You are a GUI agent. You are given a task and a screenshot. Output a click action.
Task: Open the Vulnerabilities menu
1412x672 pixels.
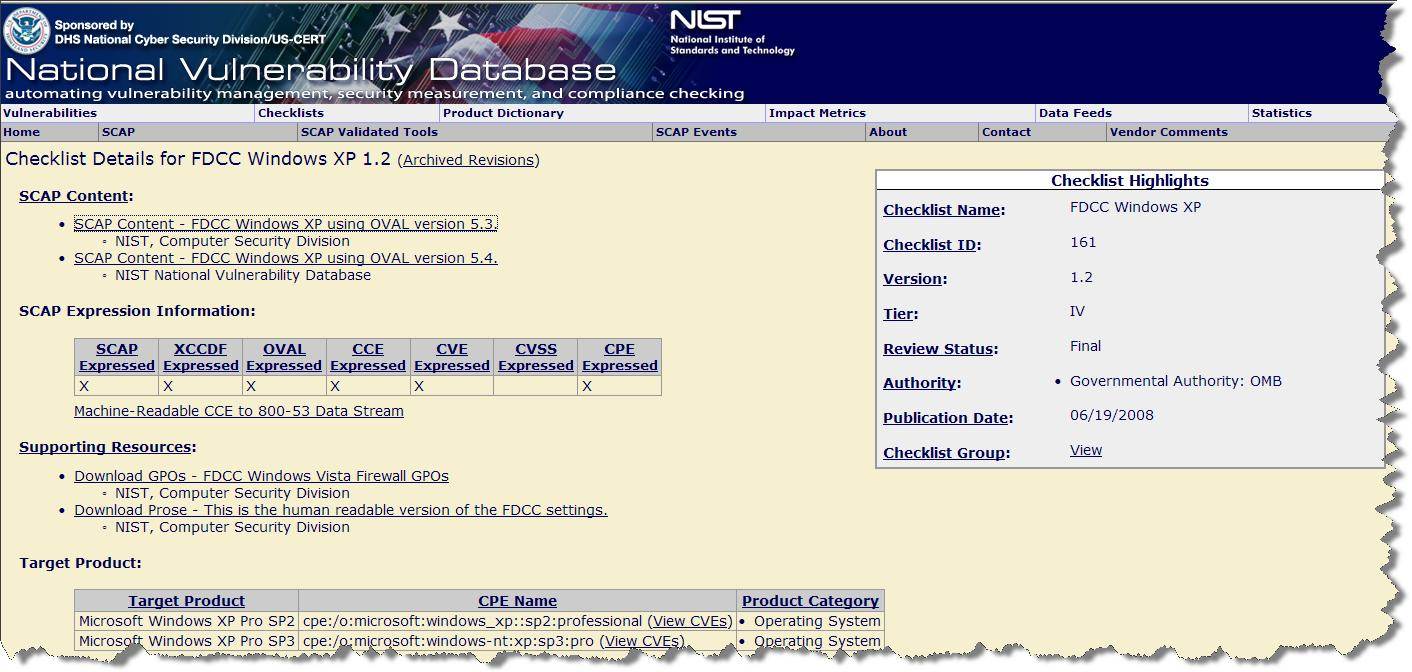pos(50,113)
